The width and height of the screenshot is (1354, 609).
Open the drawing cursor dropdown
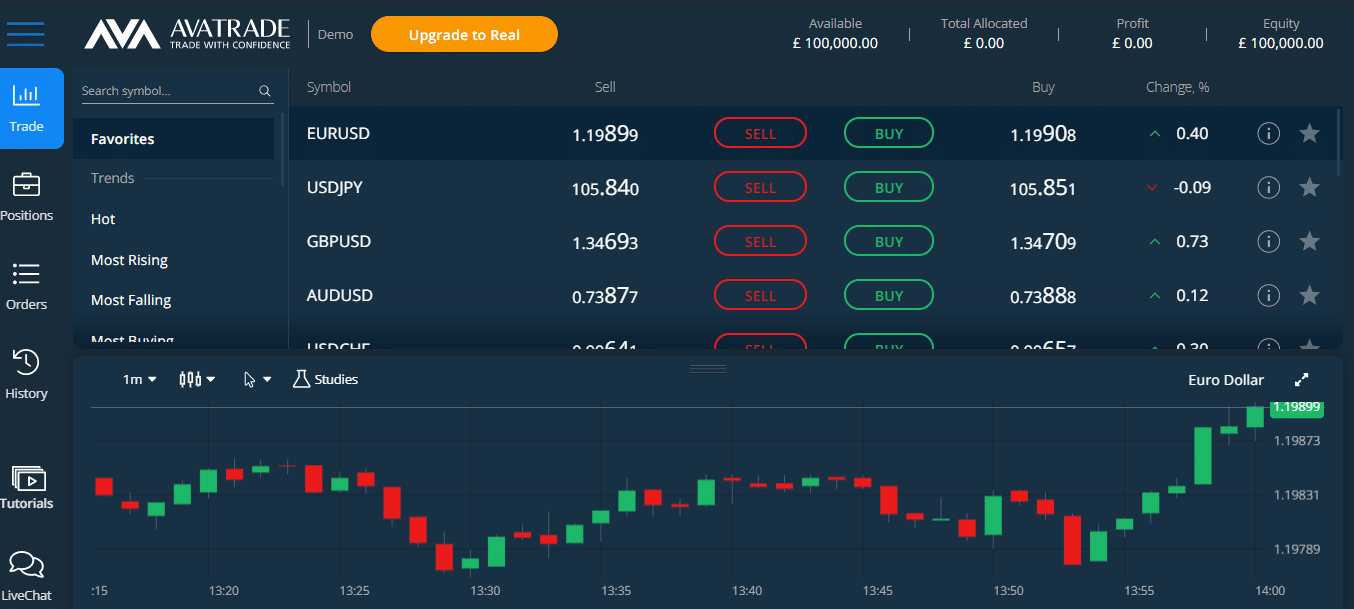click(x=257, y=379)
